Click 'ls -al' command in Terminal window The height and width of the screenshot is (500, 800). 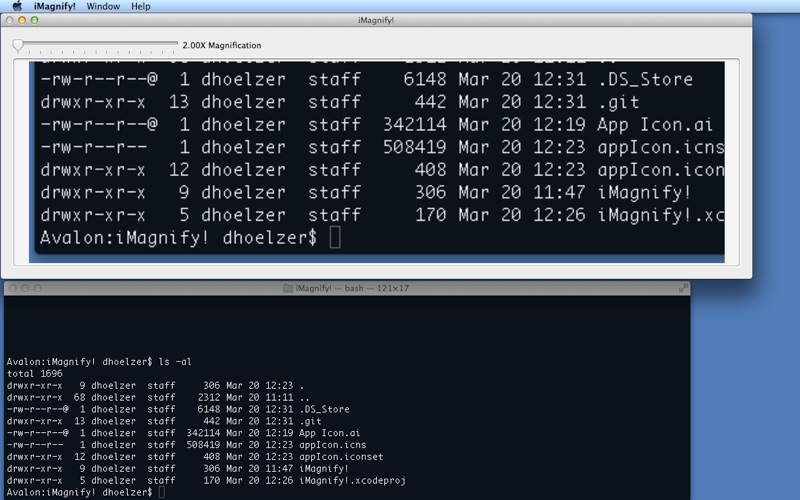pos(175,362)
